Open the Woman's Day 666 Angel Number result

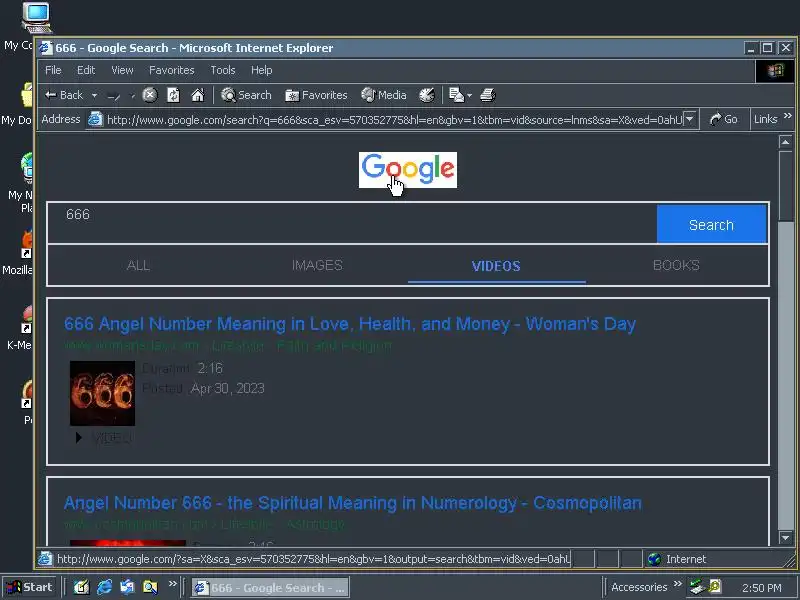point(350,324)
